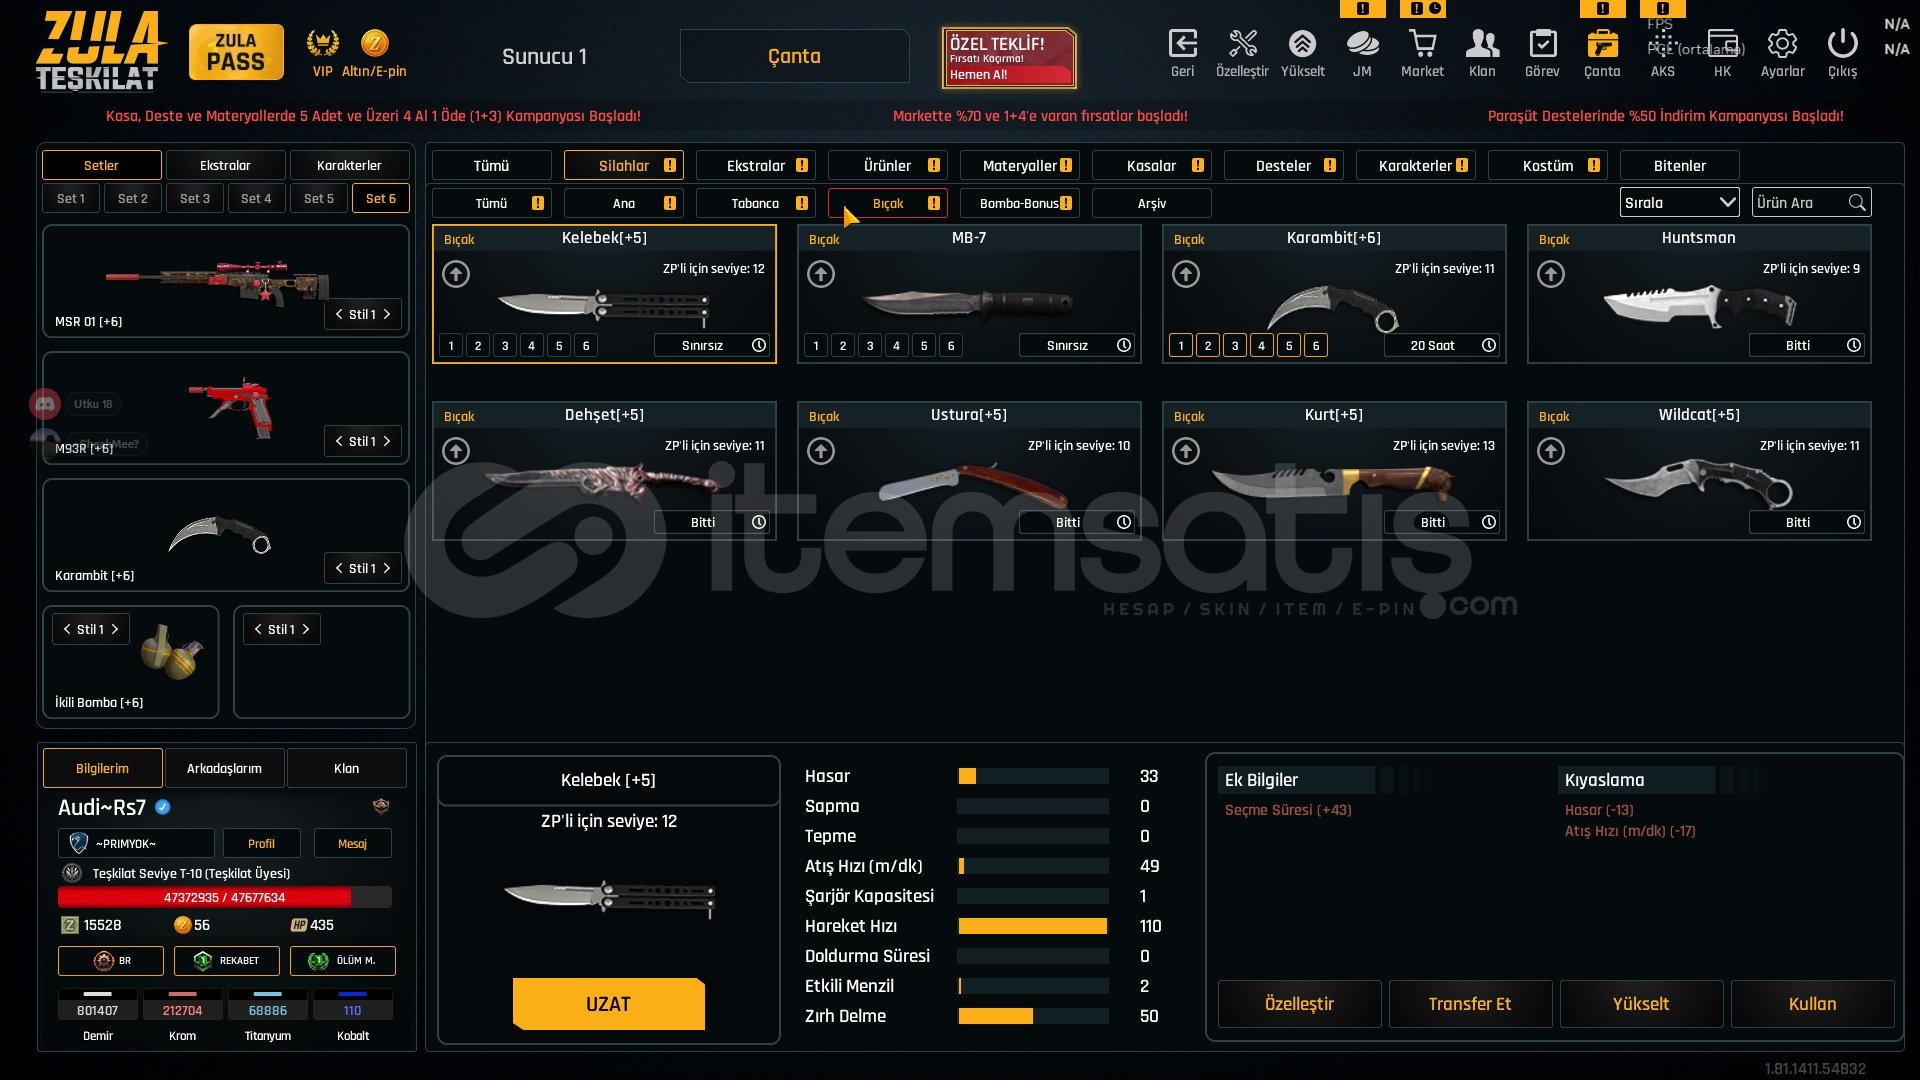This screenshot has height=1080, width=1920.
Task: Click upgrade arrow on Karambit[+6] card
Action: click(x=1186, y=274)
